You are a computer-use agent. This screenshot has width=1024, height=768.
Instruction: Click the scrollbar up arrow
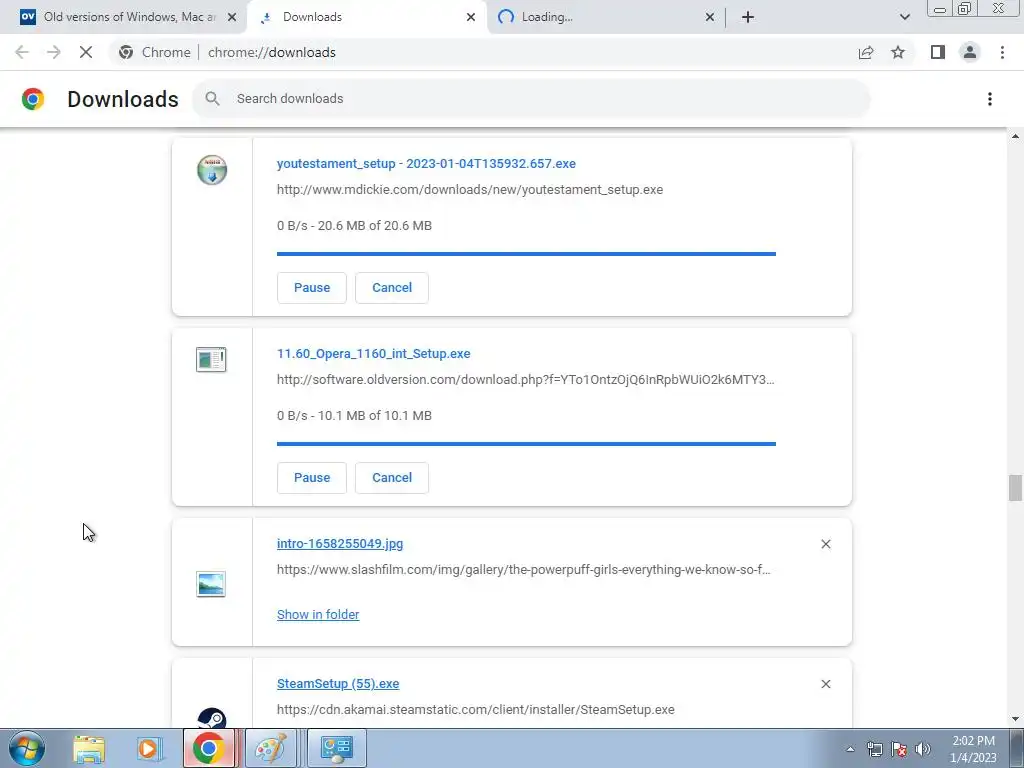pos(1015,136)
